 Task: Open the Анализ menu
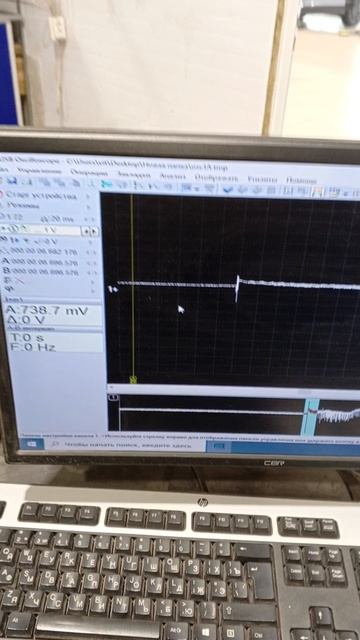[172, 176]
